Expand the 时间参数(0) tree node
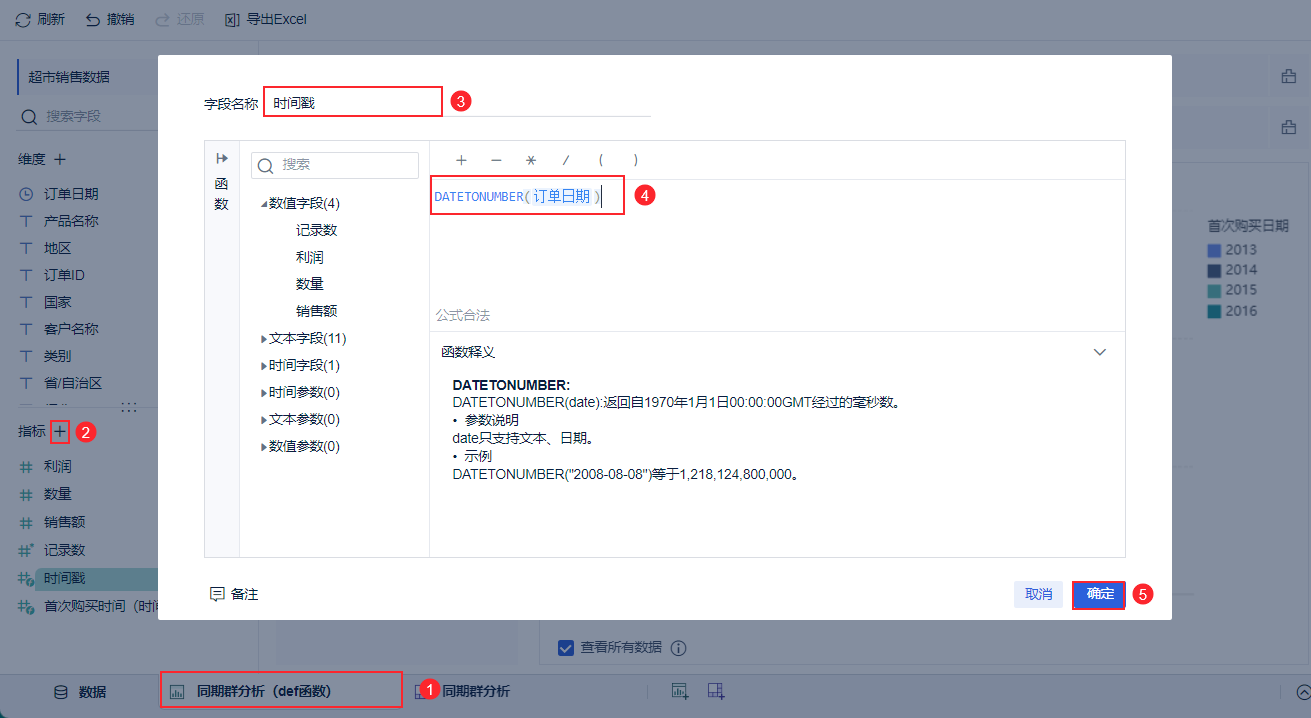The width and height of the screenshot is (1311, 718). [x=264, y=393]
